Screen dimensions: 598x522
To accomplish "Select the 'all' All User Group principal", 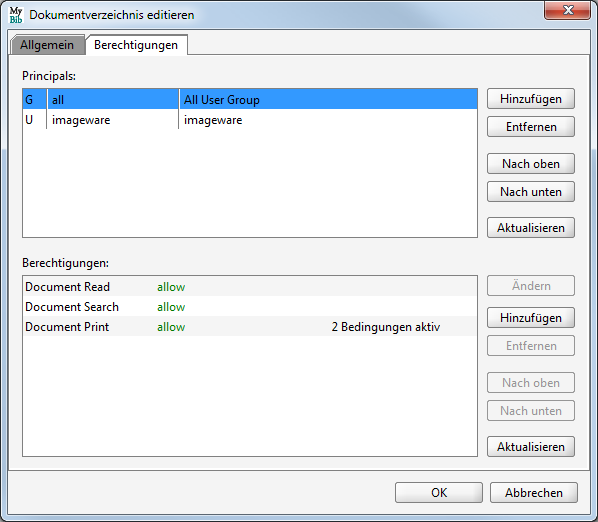I will point(250,100).
